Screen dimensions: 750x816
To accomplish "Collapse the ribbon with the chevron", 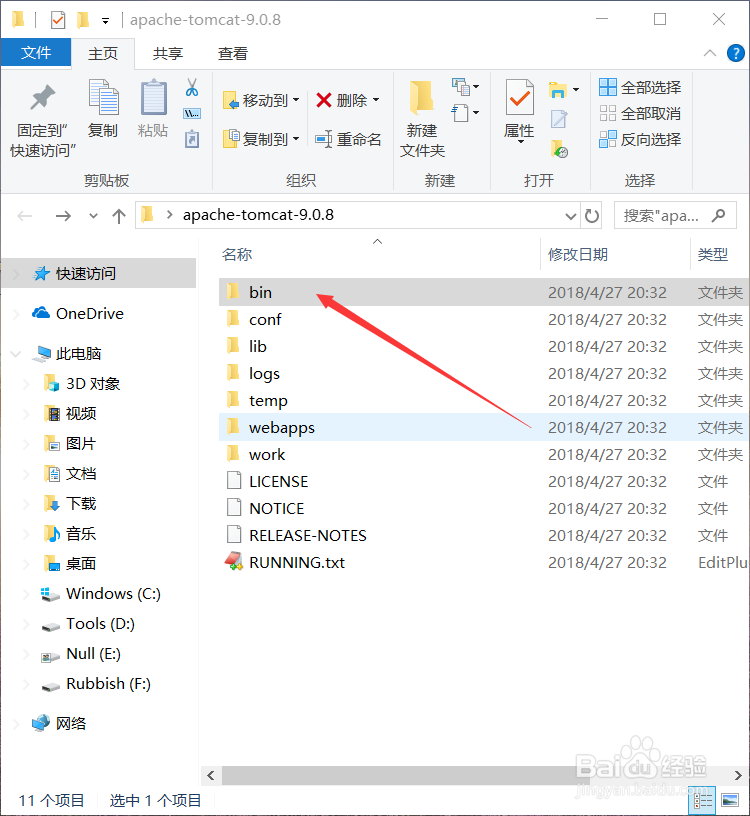I will click(710, 53).
